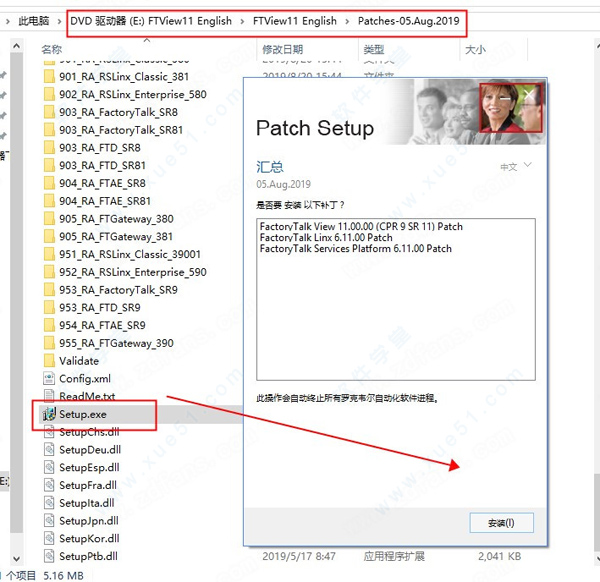Expand chevron before Patches-05.Aug.2019 breadcrumb
This screenshot has width=600, height=582.
point(347,21)
